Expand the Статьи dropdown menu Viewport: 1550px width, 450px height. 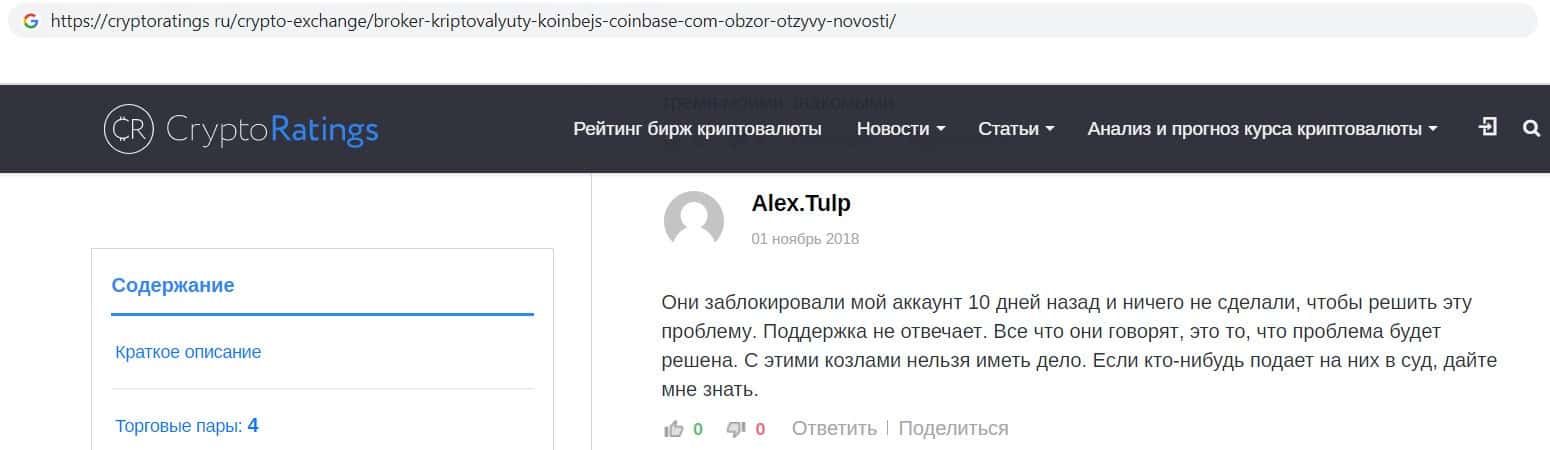(1016, 129)
